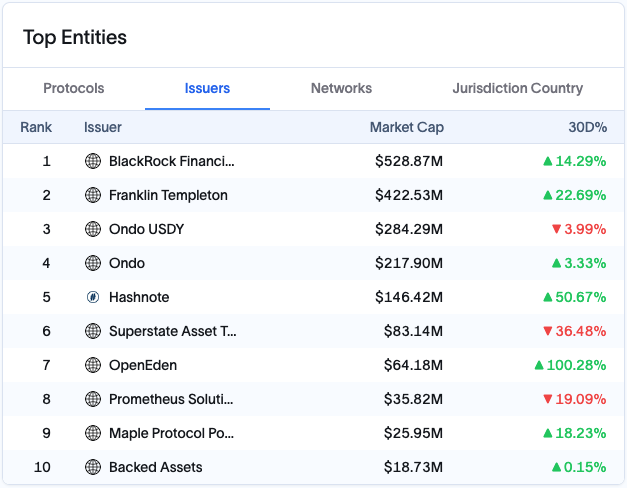Click the globe icon beside Backed Assets
The height and width of the screenshot is (488, 627).
pyautogui.click(x=93, y=467)
